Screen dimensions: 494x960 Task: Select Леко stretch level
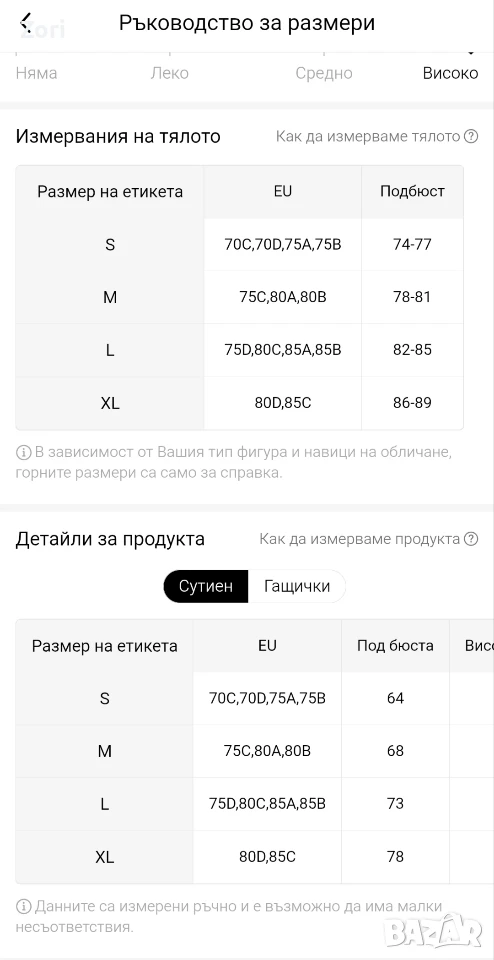pos(170,73)
